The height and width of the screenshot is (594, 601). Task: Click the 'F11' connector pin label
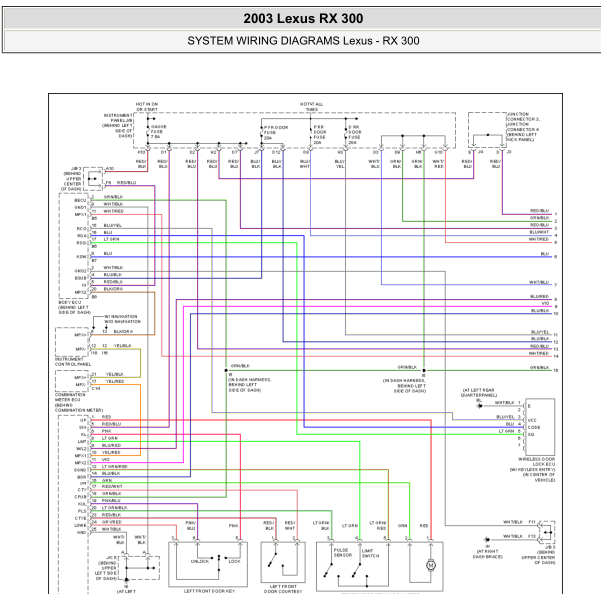click(532, 522)
